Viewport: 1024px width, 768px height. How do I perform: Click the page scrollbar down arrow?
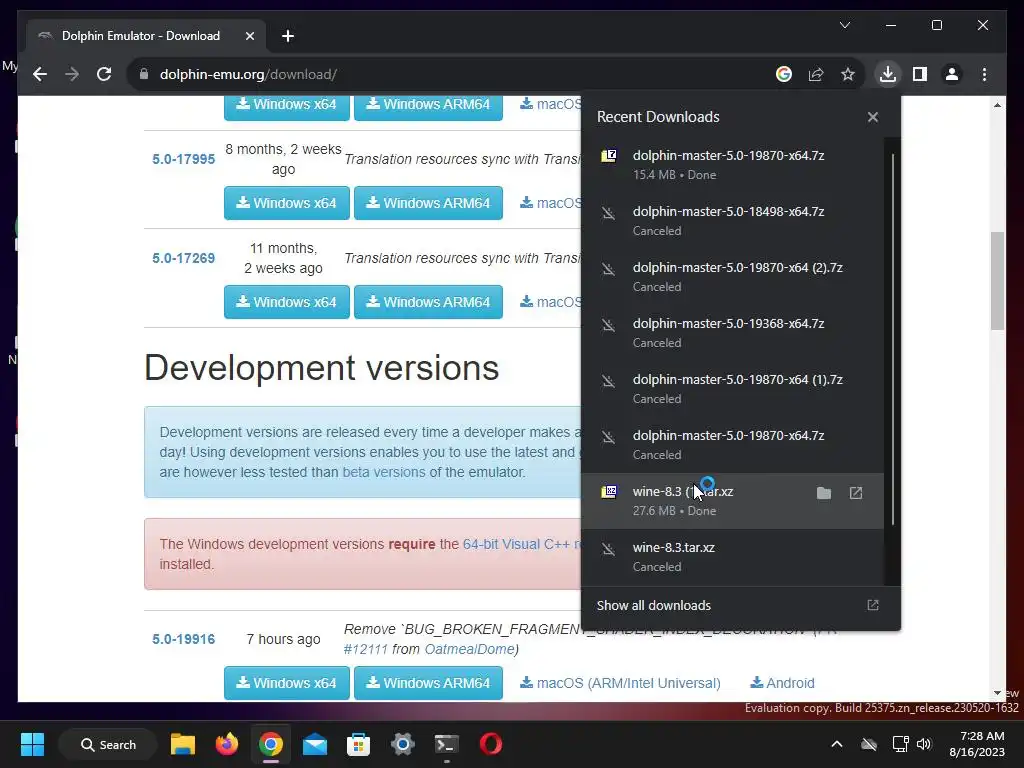pyautogui.click(x=997, y=693)
